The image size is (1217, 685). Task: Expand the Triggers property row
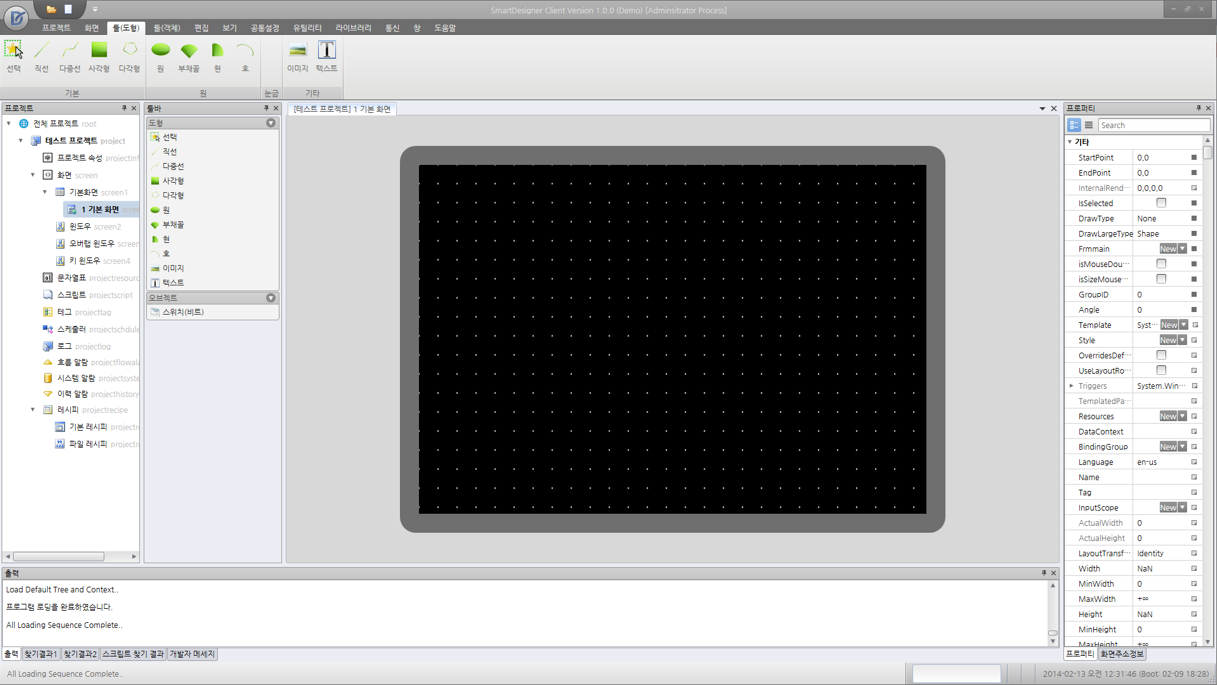[1071, 386]
